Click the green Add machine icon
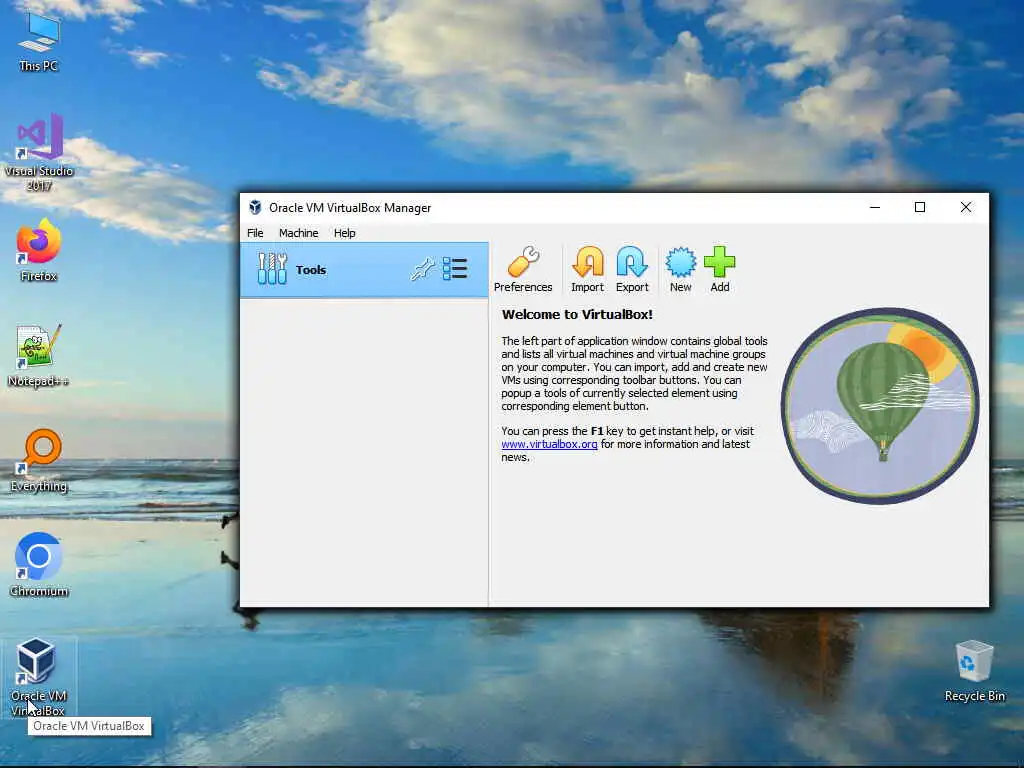Image resolution: width=1024 pixels, height=768 pixels. pyautogui.click(x=720, y=269)
